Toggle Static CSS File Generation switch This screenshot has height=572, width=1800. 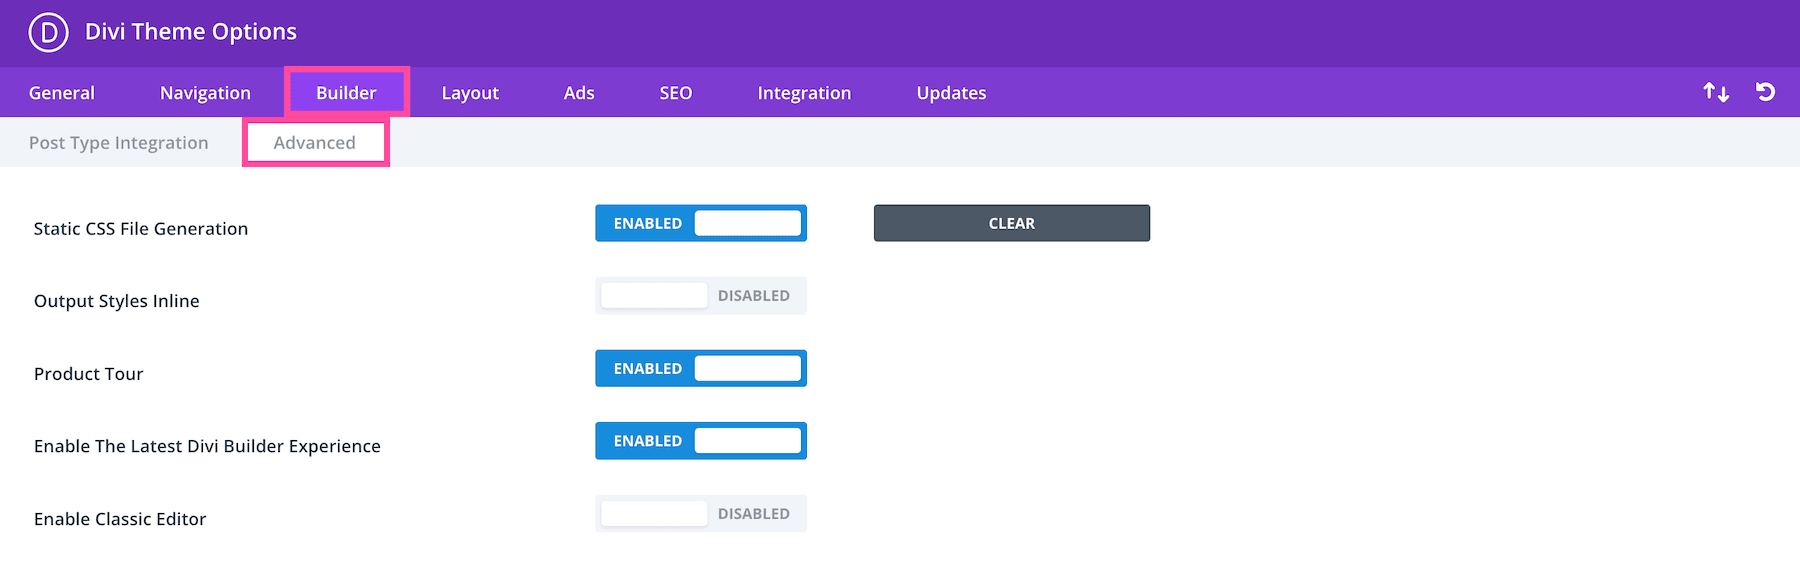coord(701,223)
